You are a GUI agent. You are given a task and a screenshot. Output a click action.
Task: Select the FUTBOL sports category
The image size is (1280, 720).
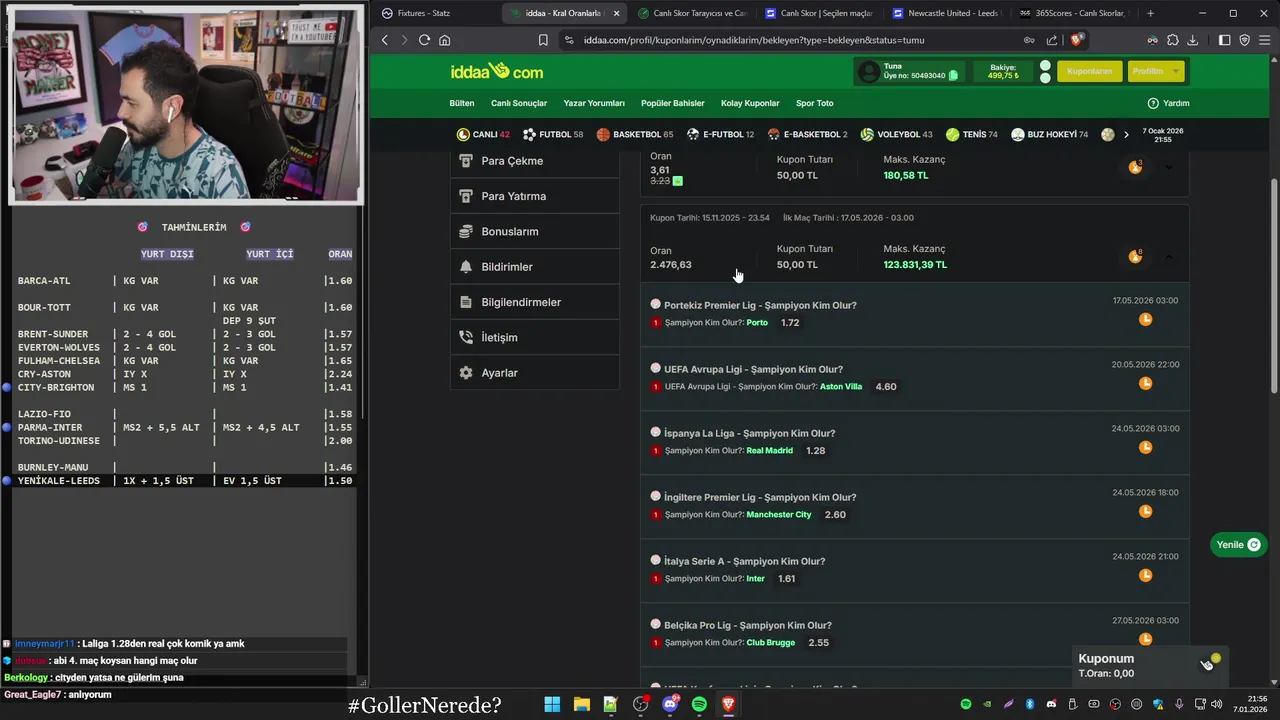click(x=554, y=134)
